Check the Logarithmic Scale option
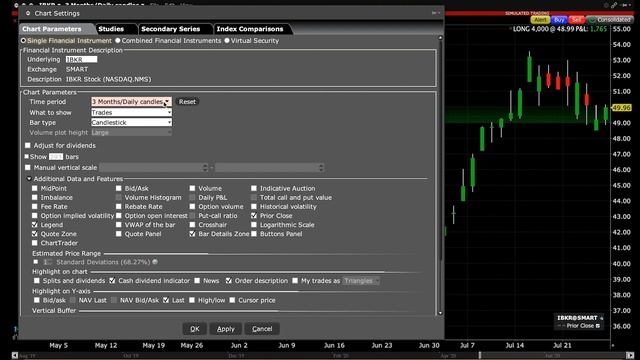Viewport: 640px width, 360px height. pos(254,224)
